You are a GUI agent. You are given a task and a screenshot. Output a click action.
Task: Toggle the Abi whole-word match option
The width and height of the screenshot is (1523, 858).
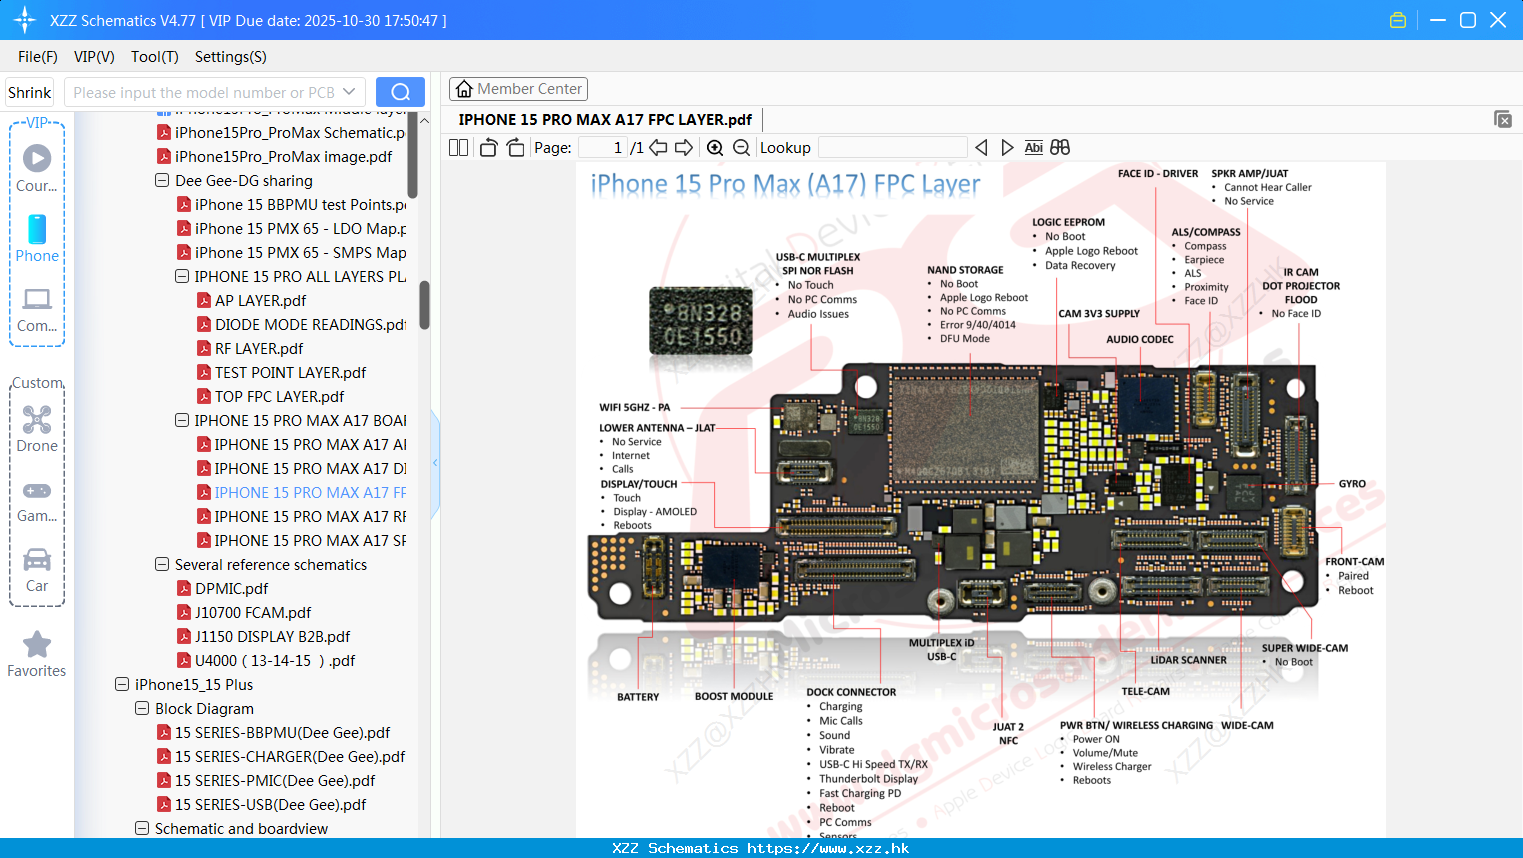point(1033,148)
